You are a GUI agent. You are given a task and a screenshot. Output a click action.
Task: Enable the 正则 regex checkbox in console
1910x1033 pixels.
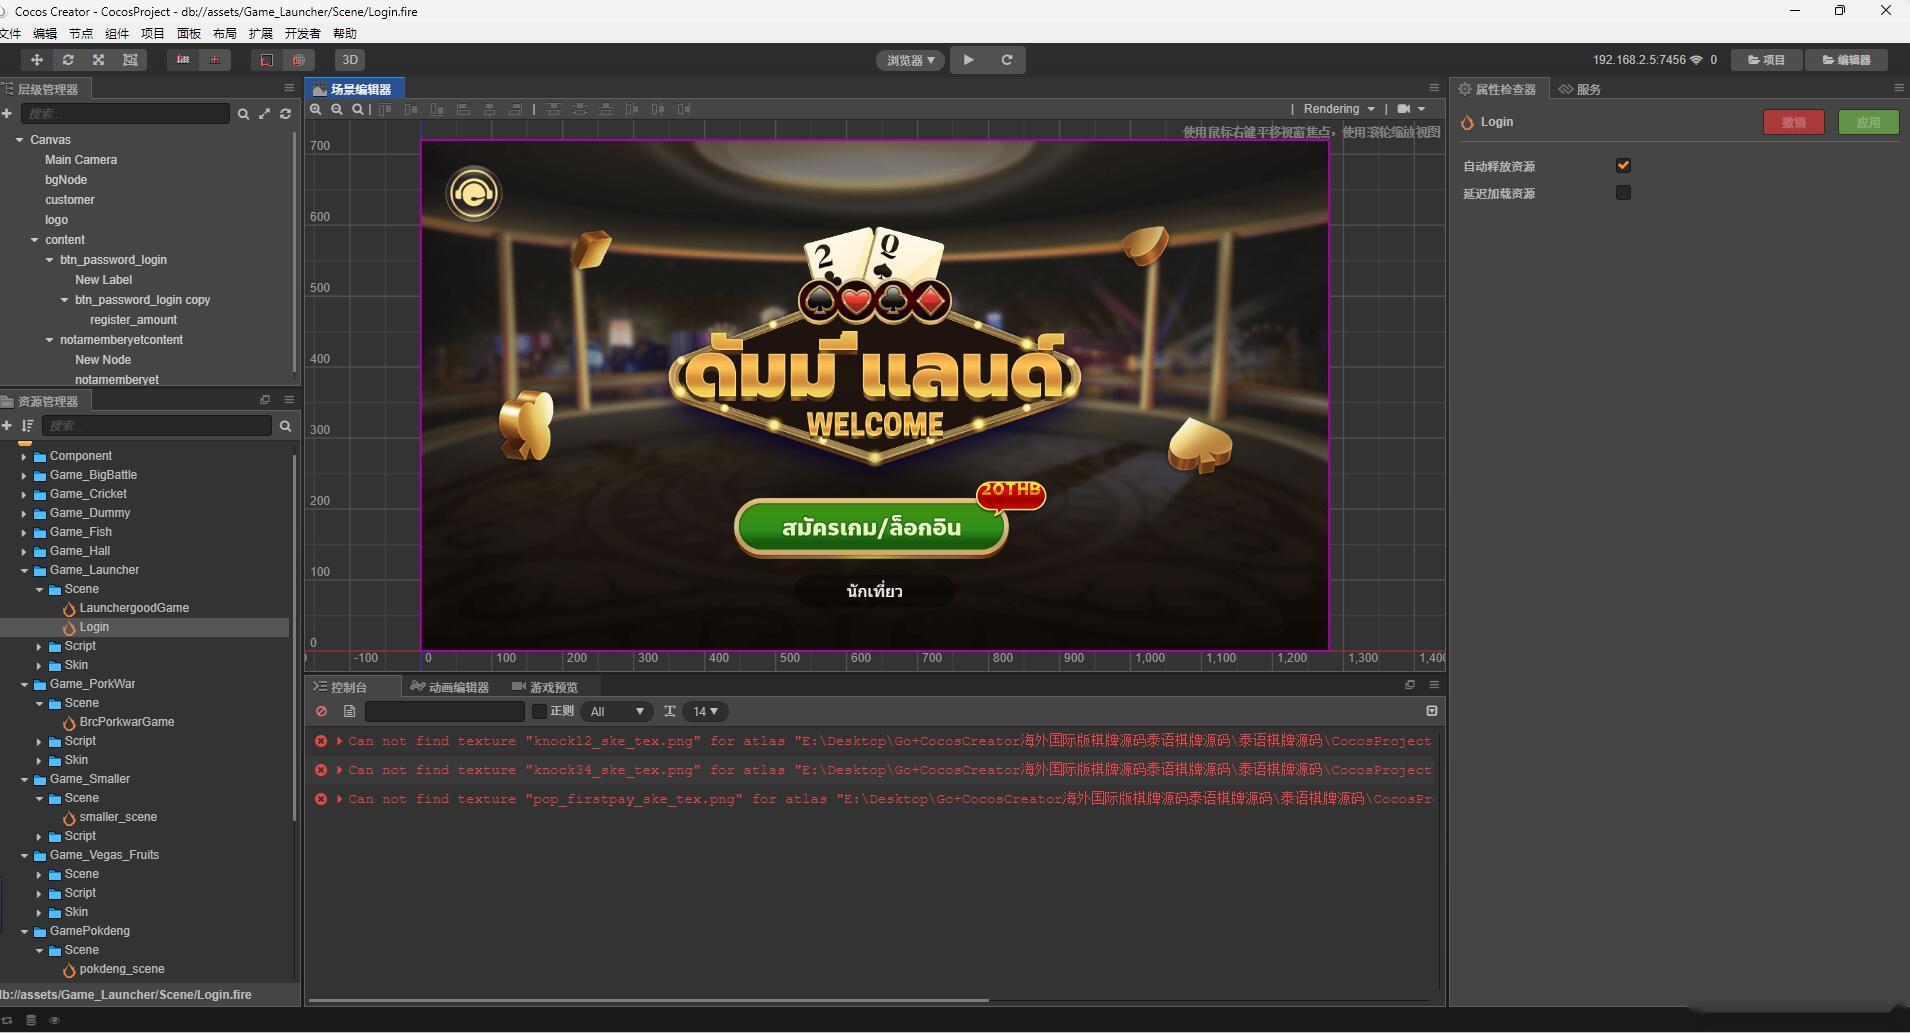click(540, 711)
